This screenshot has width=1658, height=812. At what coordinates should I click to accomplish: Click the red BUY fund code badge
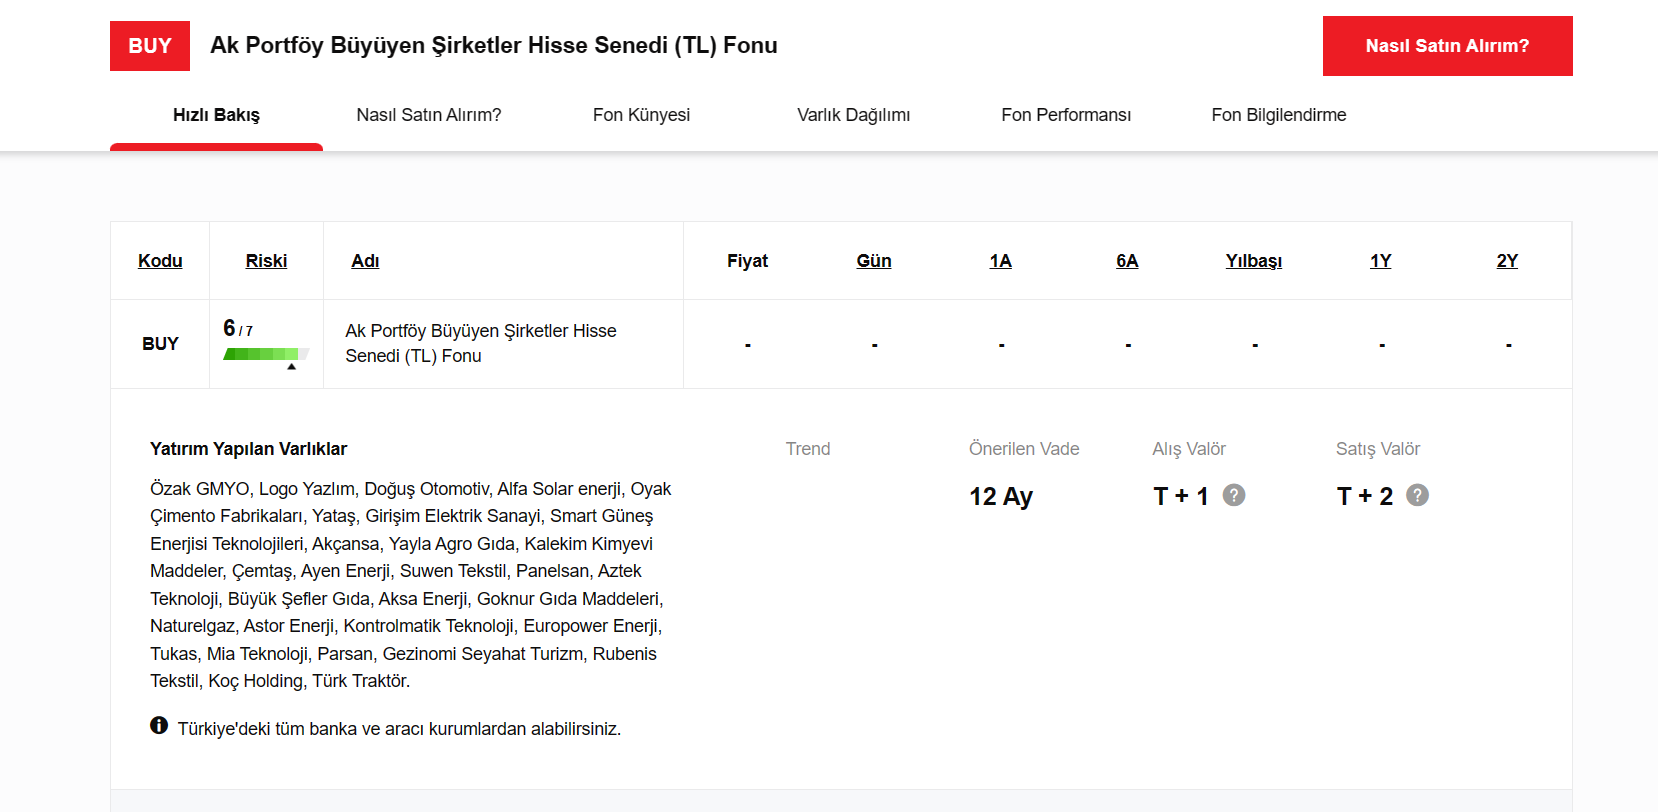click(x=150, y=46)
